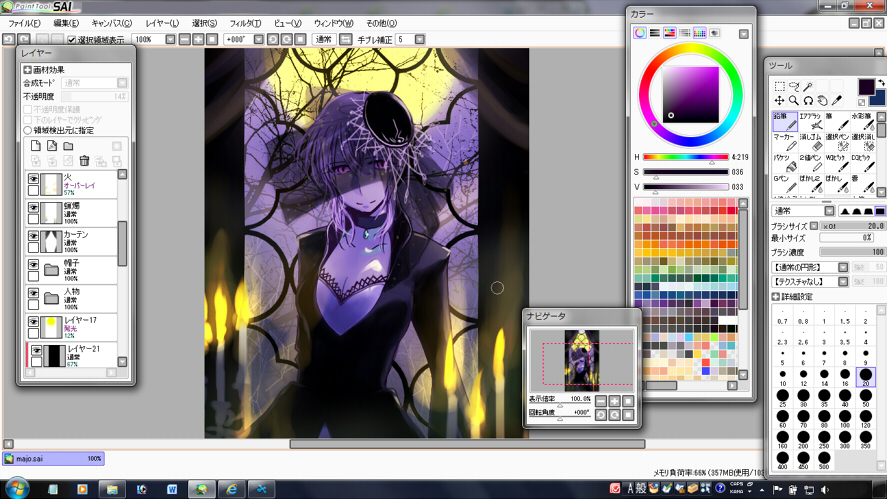Hide the カーテン layer
This screenshot has height=499, width=887.
coord(33,235)
